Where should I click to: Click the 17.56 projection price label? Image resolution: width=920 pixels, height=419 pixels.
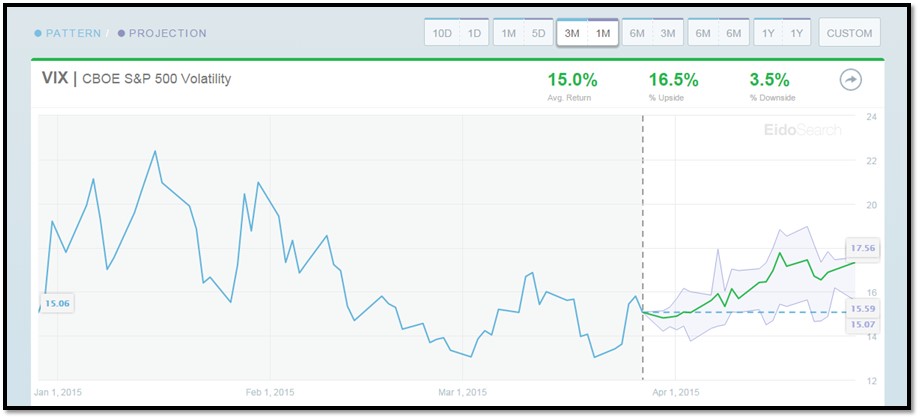coord(862,248)
